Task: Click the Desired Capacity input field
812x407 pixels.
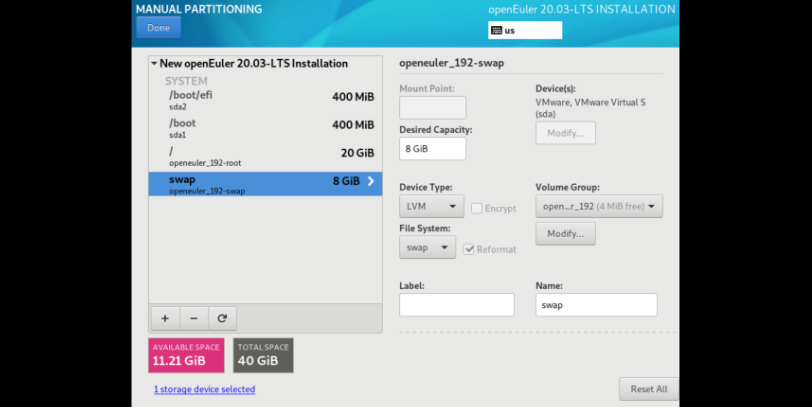Action: [x=432, y=148]
